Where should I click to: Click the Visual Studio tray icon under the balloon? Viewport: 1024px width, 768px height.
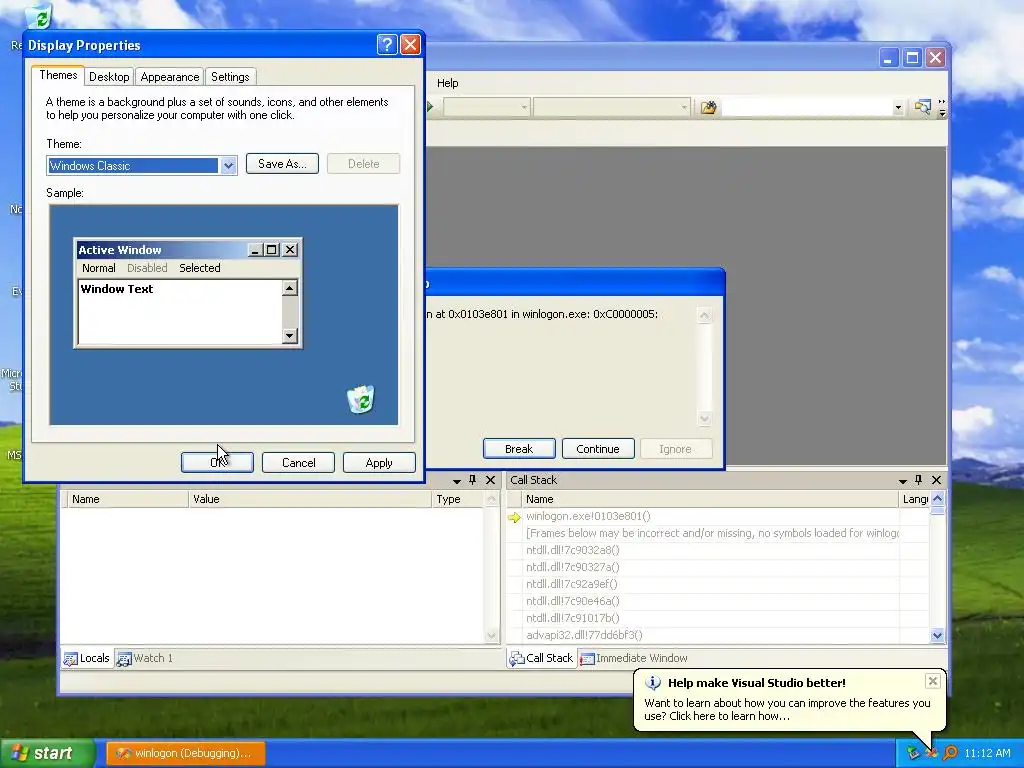click(x=931, y=753)
